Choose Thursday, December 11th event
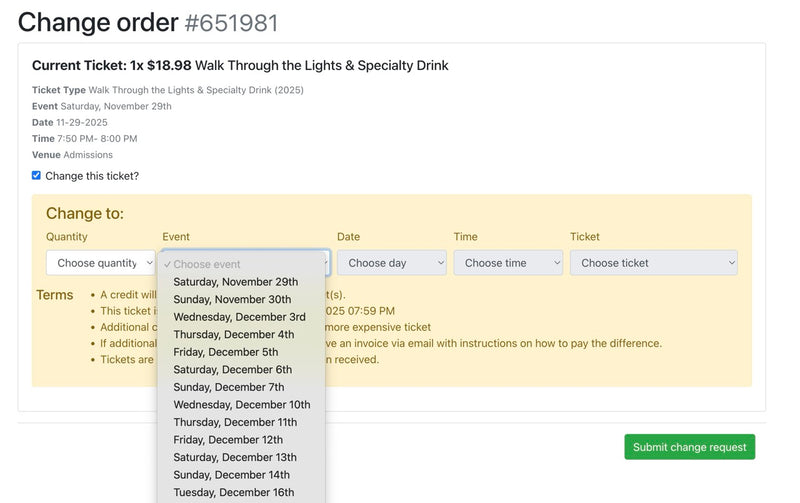The height and width of the screenshot is (503, 800). [x=235, y=422]
